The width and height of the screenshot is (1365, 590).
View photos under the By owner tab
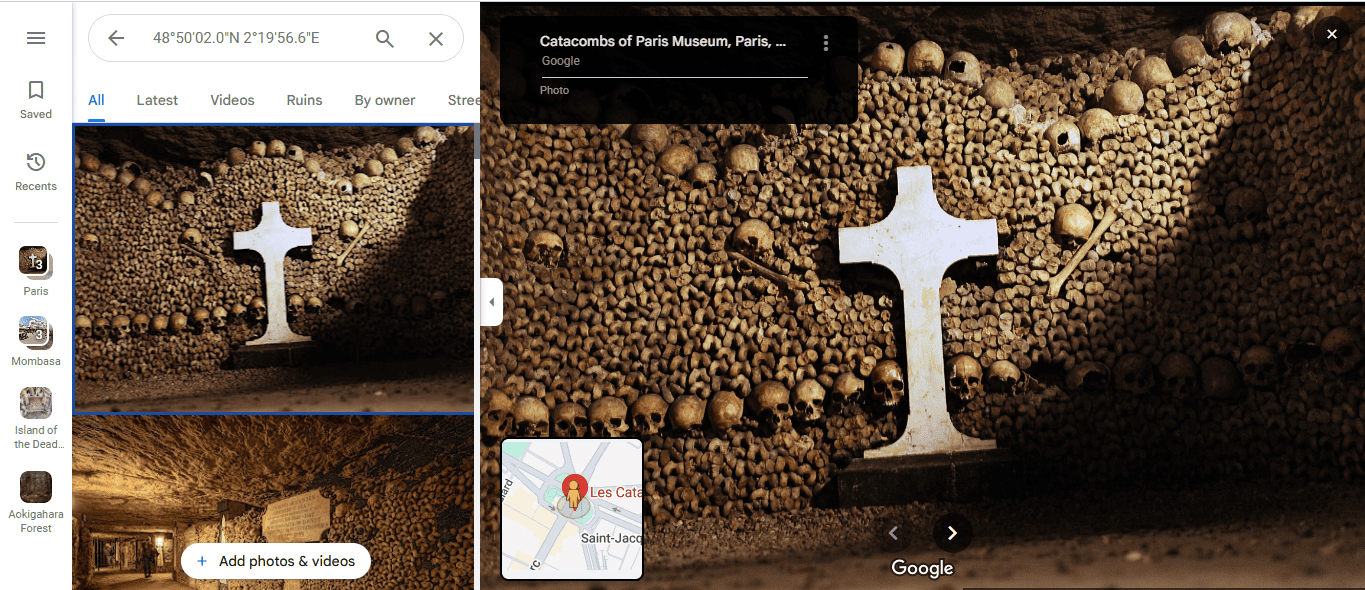[x=385, y=100]
